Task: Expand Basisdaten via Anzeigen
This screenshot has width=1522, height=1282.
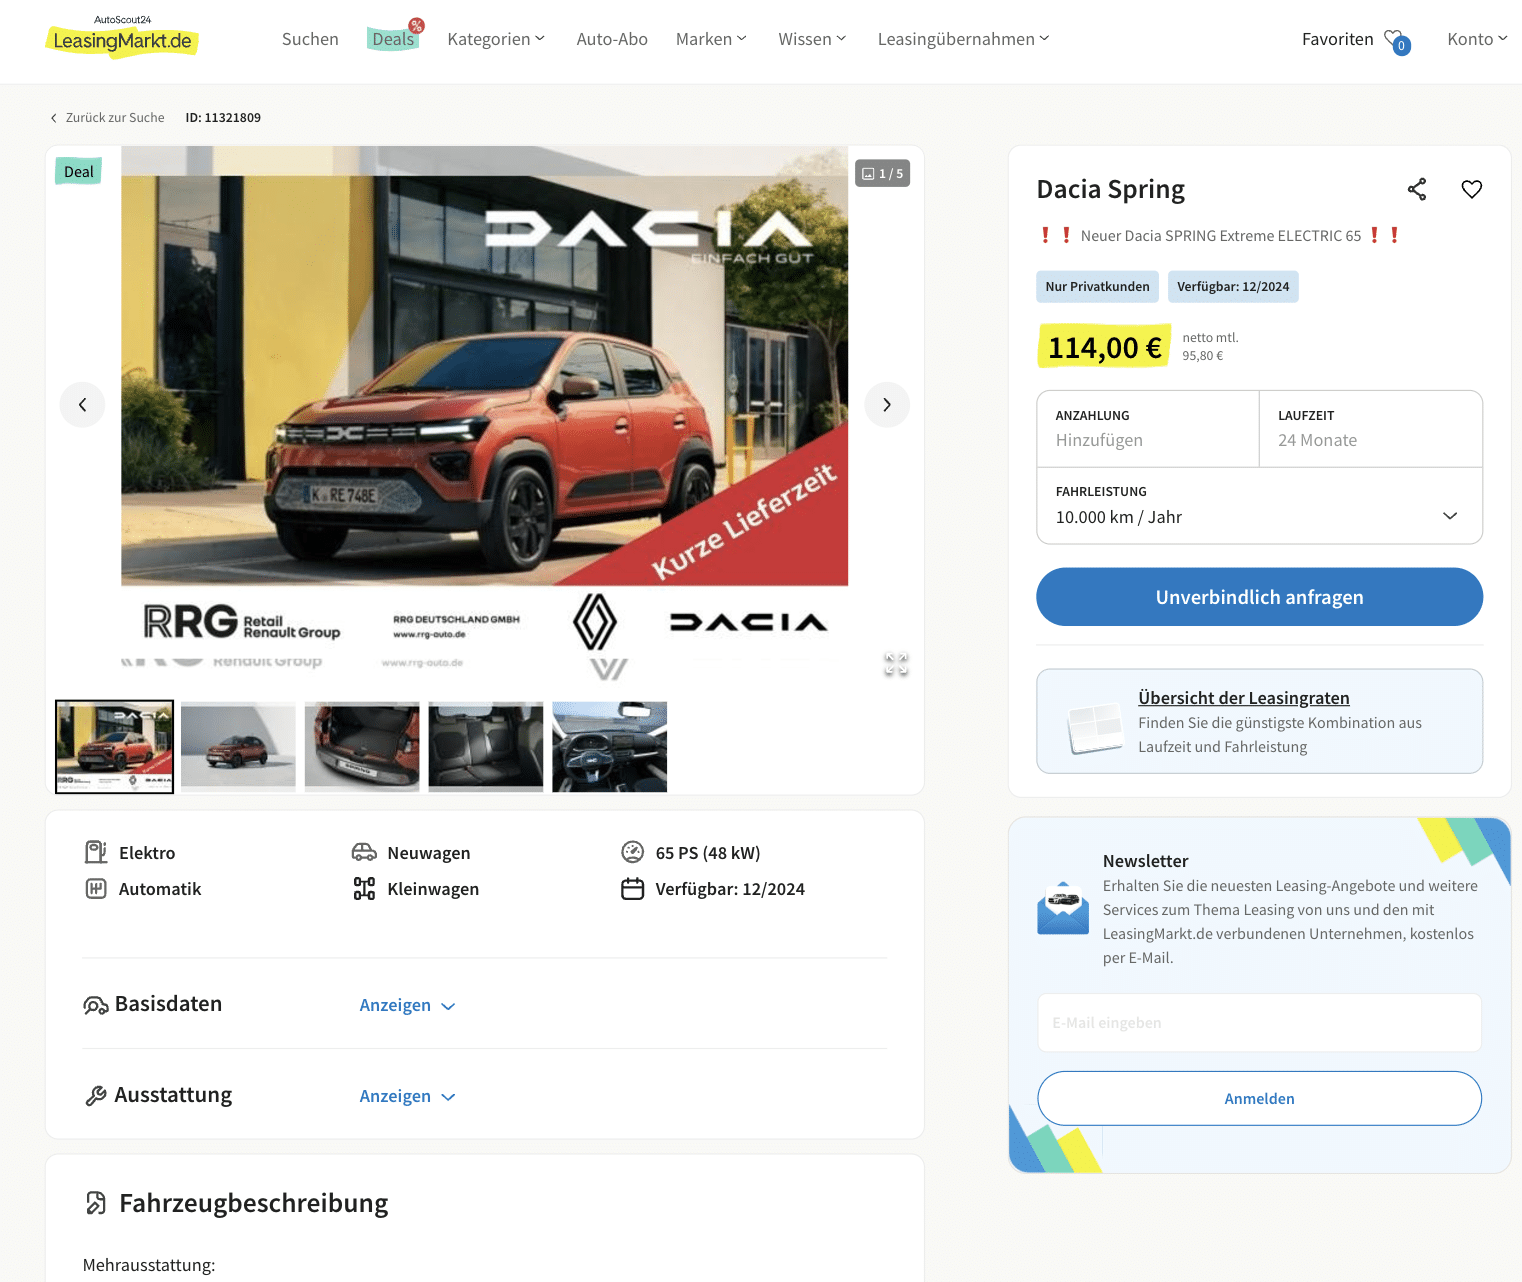Action: tap(407, 1005)
